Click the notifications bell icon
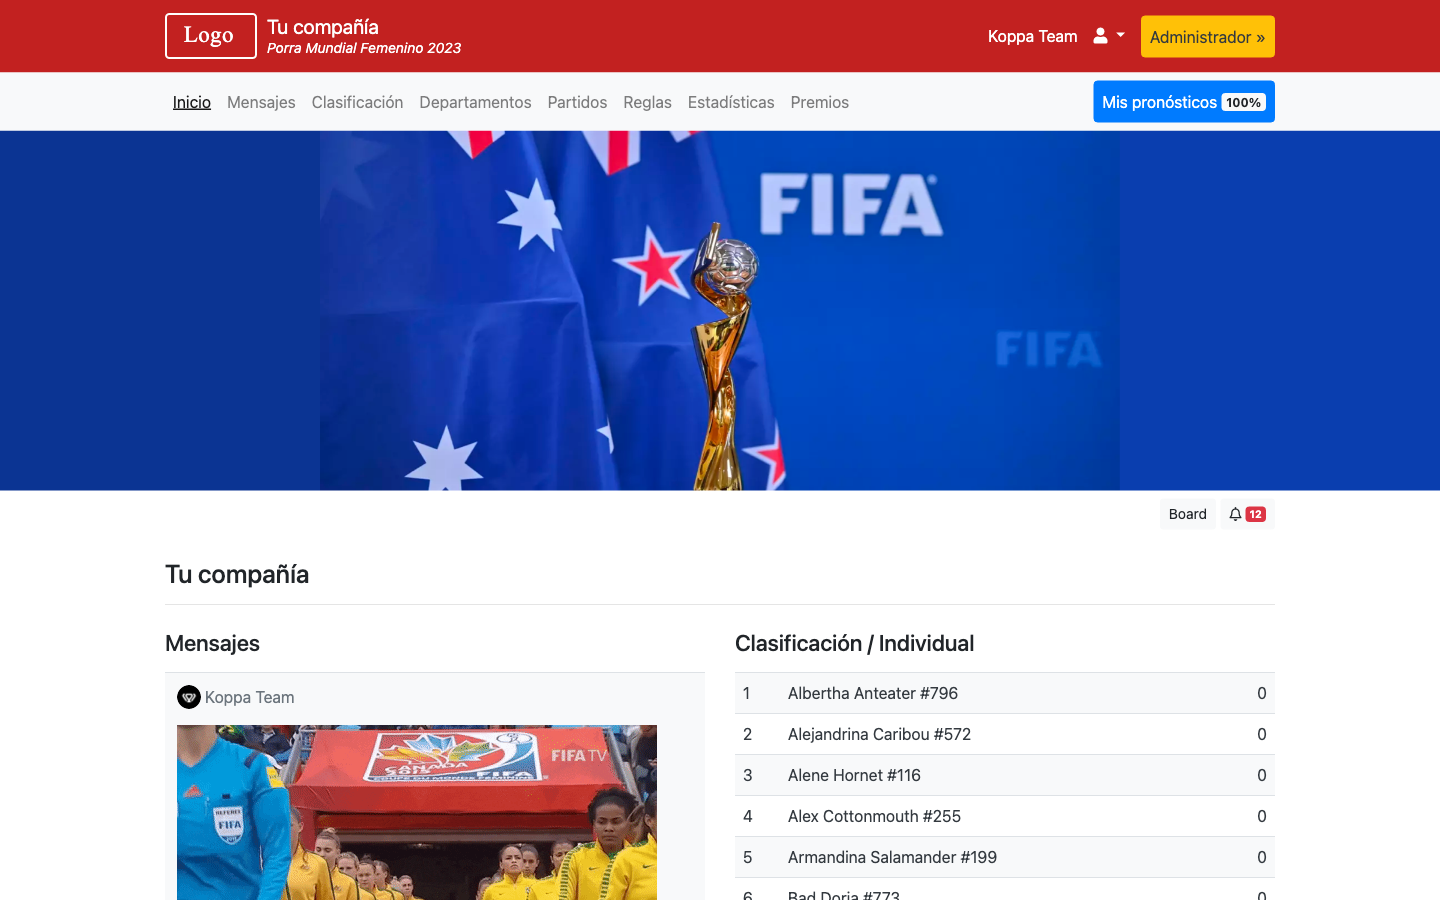 click(1236, 514)
